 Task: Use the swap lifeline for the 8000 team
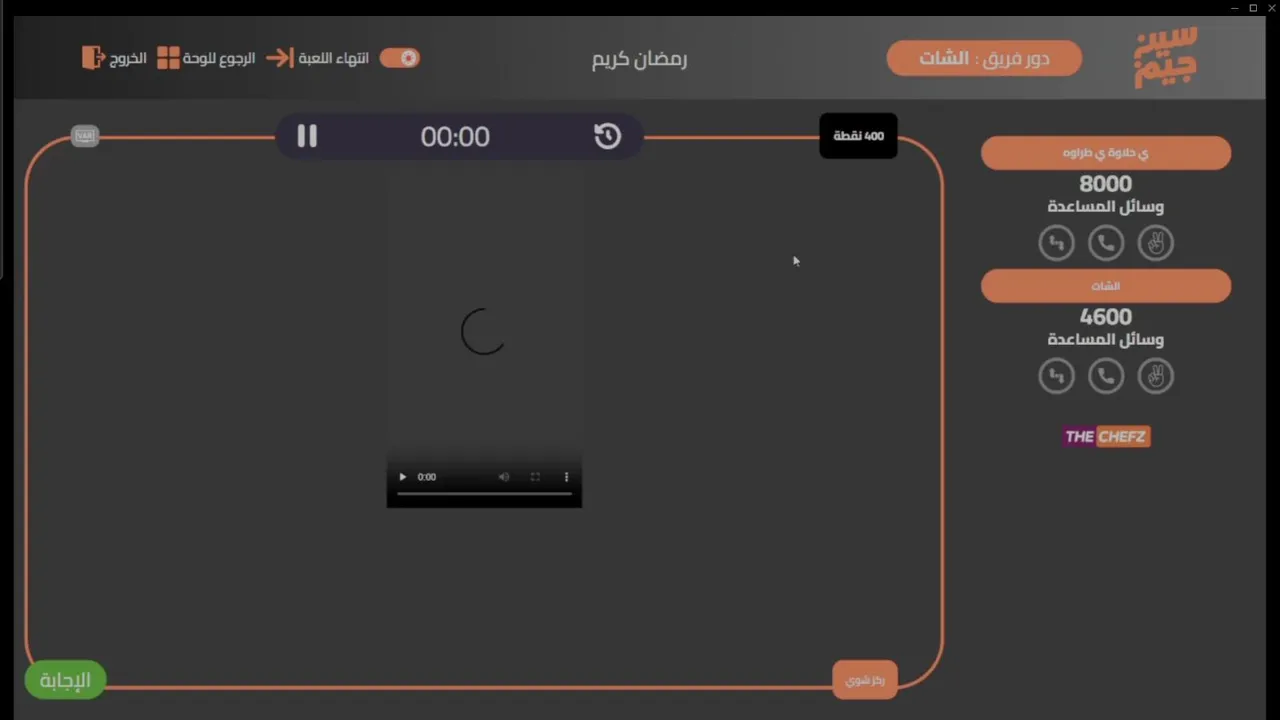1056,243
